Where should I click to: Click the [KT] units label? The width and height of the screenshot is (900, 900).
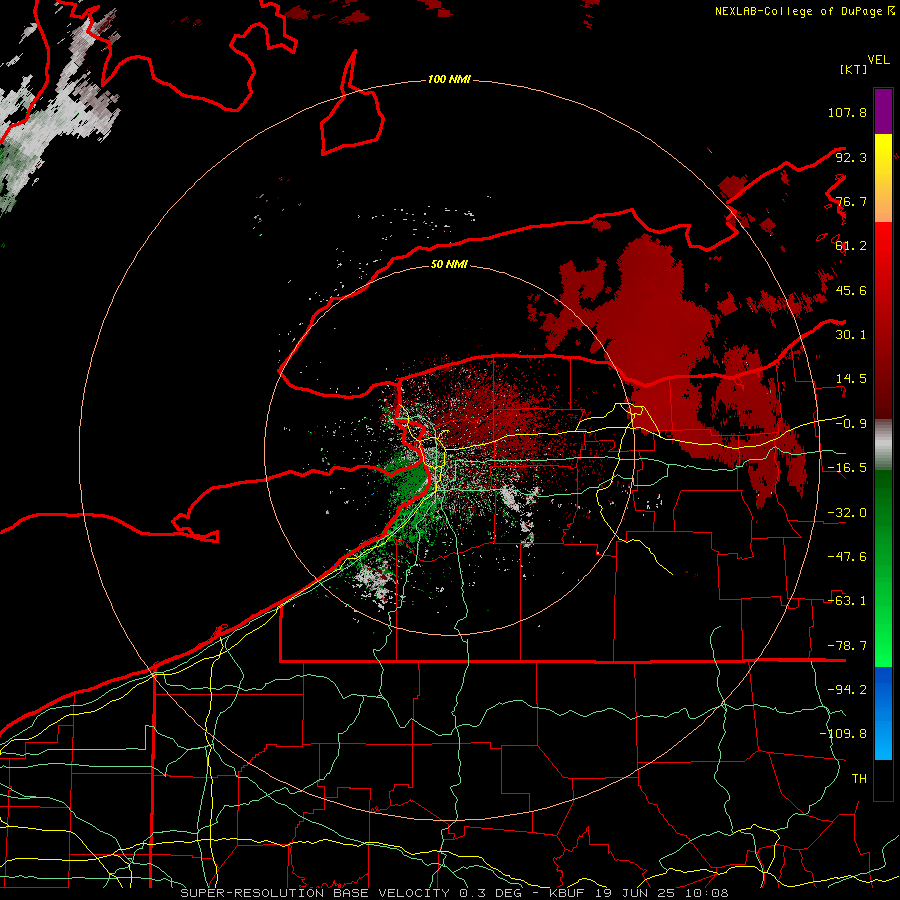pyautogui.click(x=854, y=69)
